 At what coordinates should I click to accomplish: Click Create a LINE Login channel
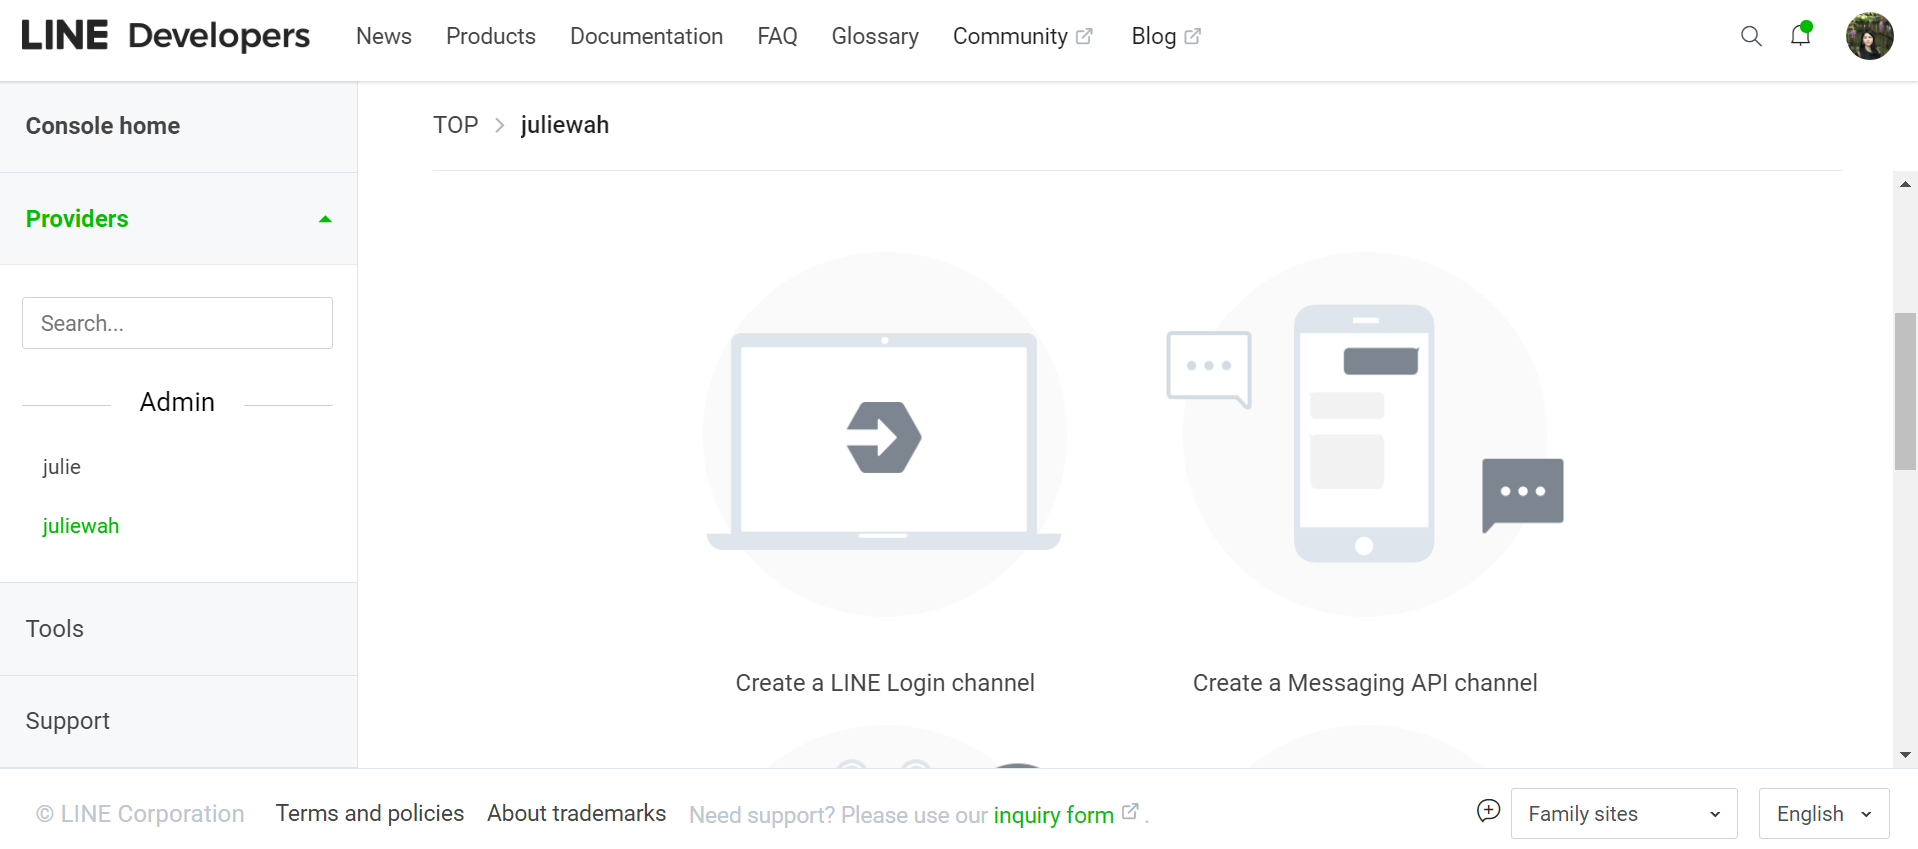click(x=885, y=683)
